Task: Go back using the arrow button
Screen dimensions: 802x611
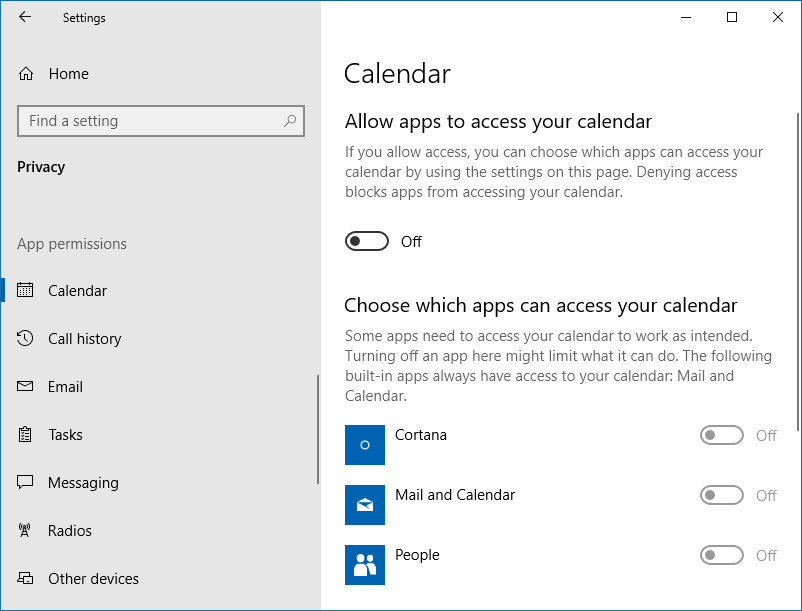Action: (x=24, y=17)
